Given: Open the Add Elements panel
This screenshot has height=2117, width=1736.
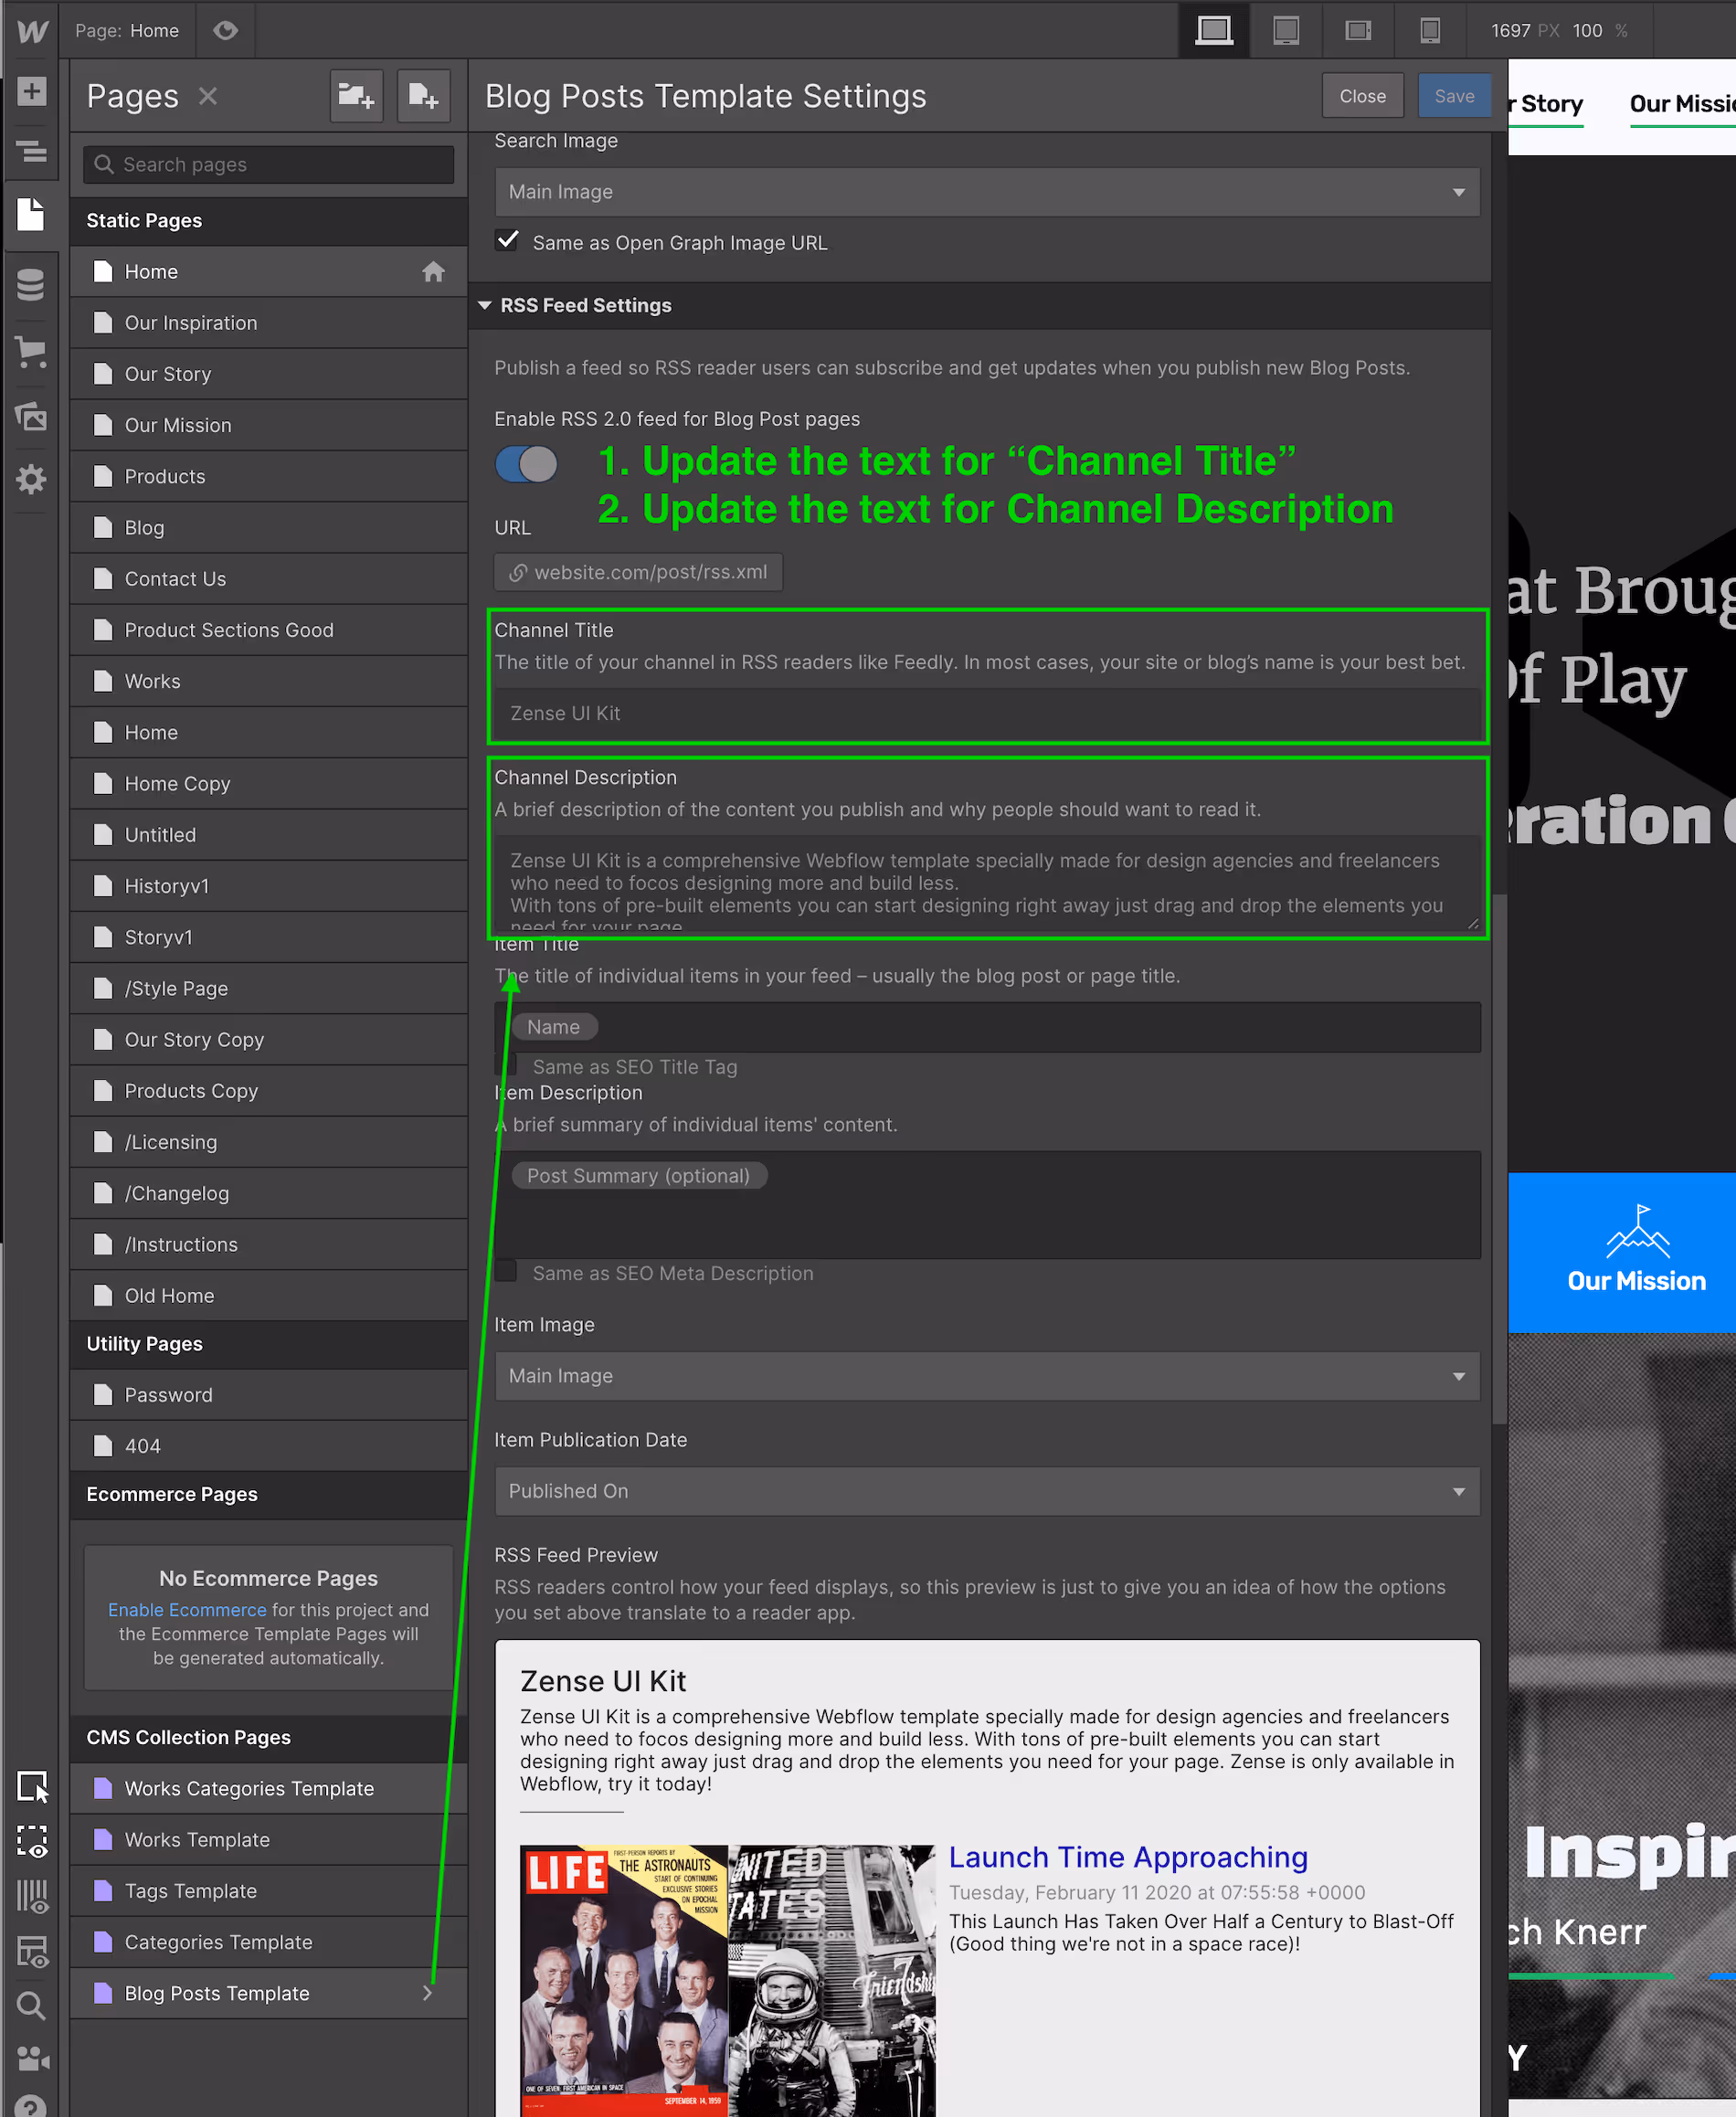Looking at the screenshot, I should 31,90.
